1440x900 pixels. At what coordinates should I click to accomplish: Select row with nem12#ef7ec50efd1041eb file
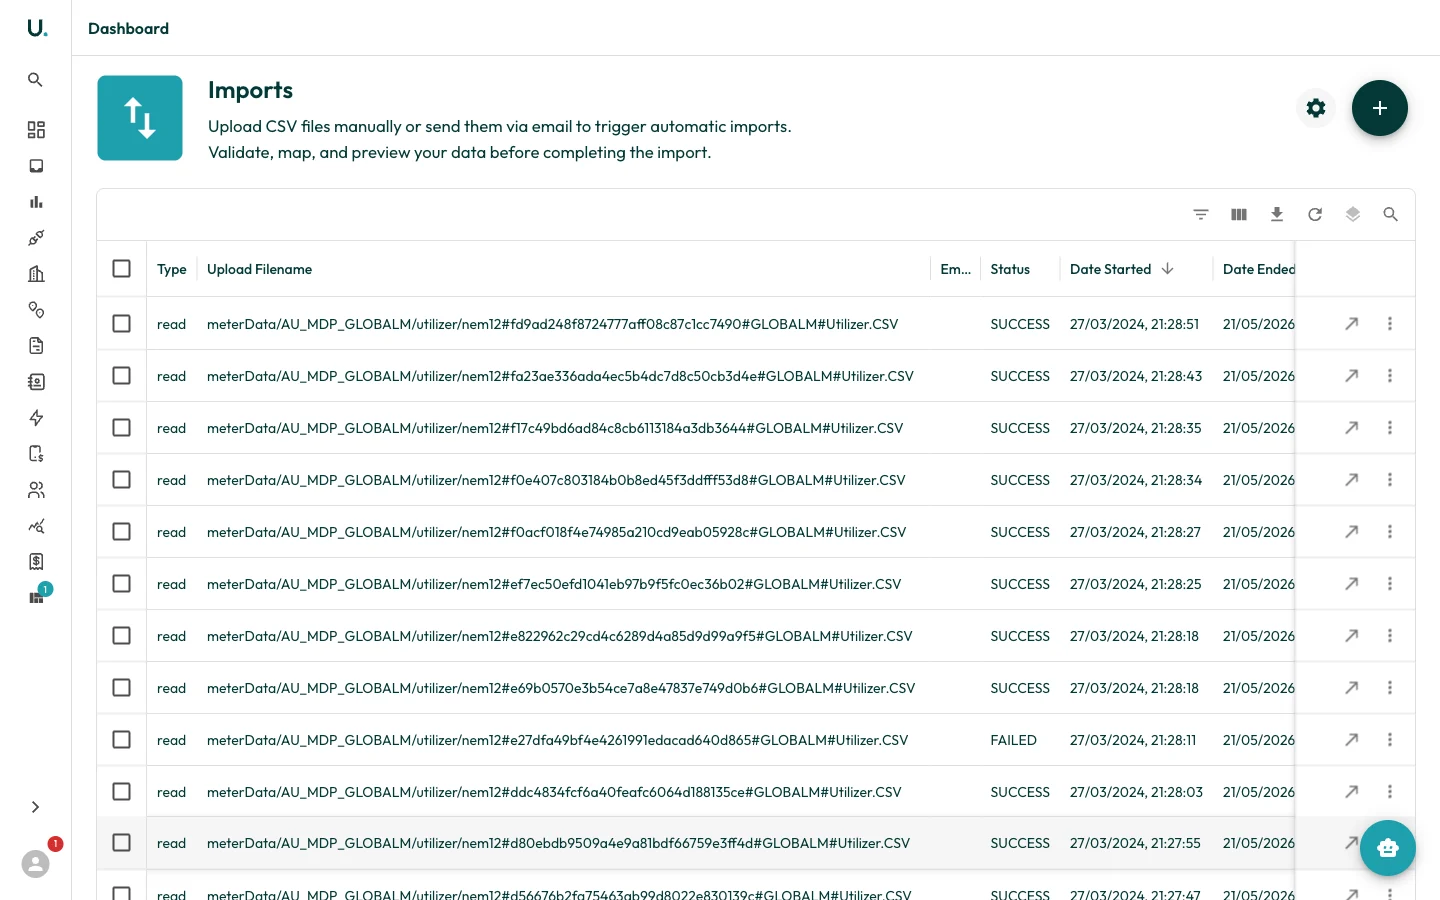pos(122,584)
